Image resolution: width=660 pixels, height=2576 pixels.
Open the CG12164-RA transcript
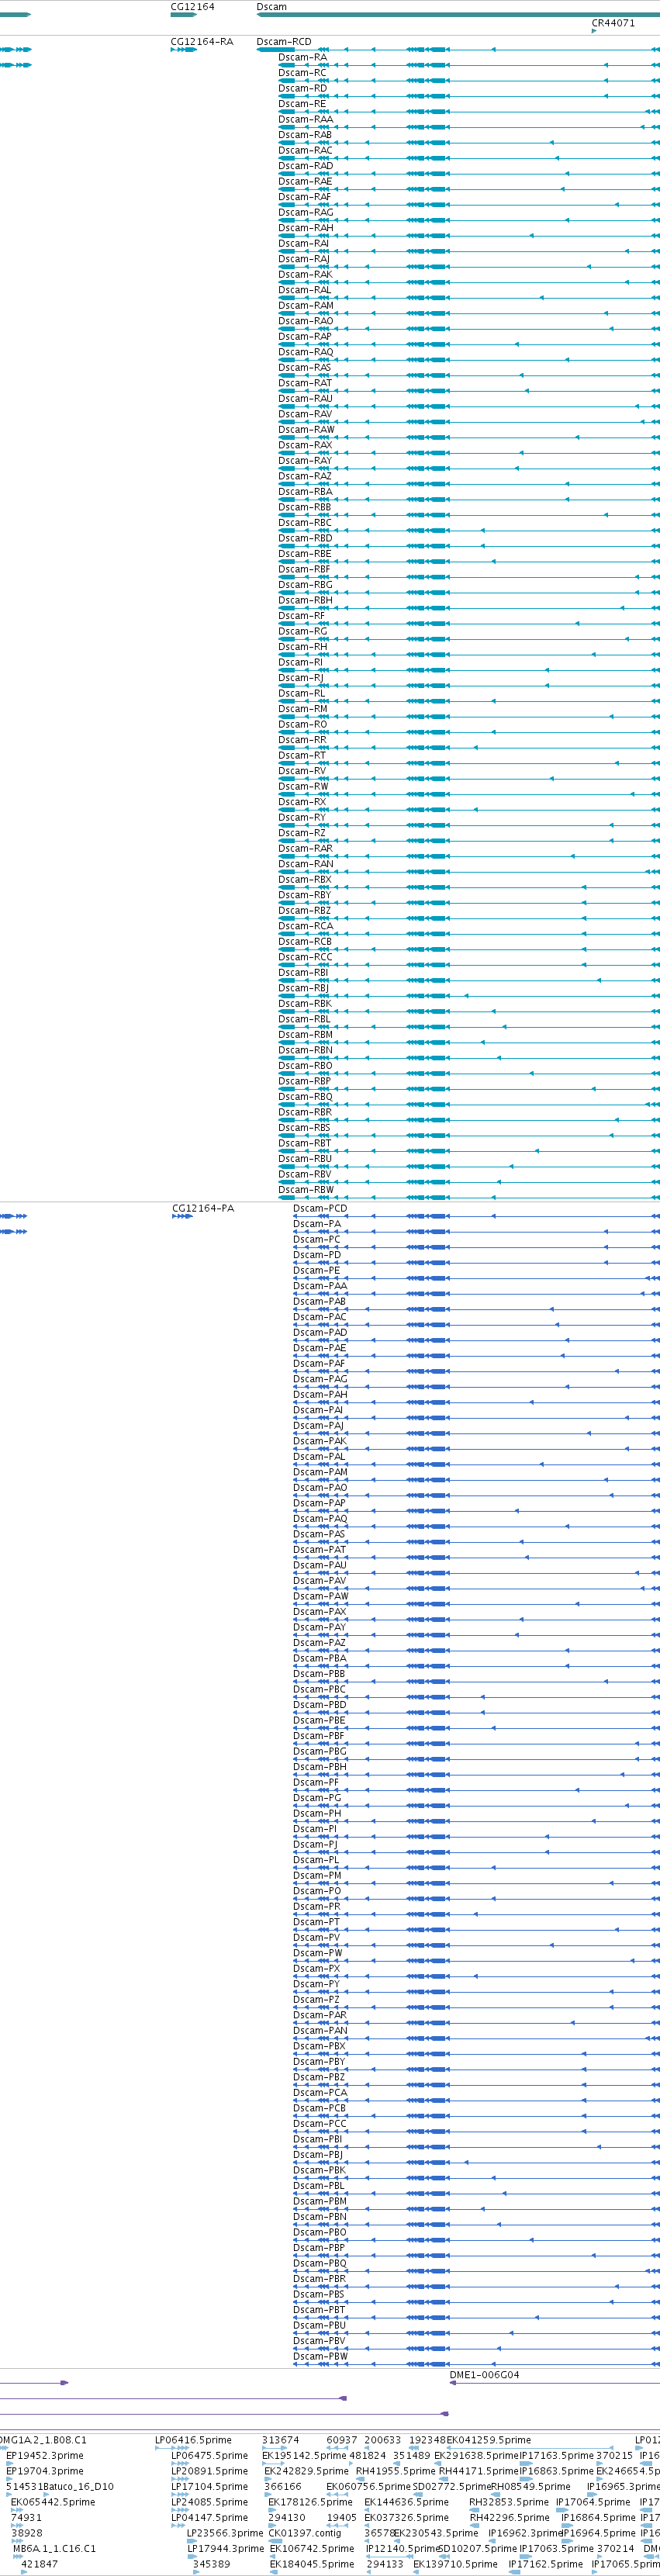point(201,42)
